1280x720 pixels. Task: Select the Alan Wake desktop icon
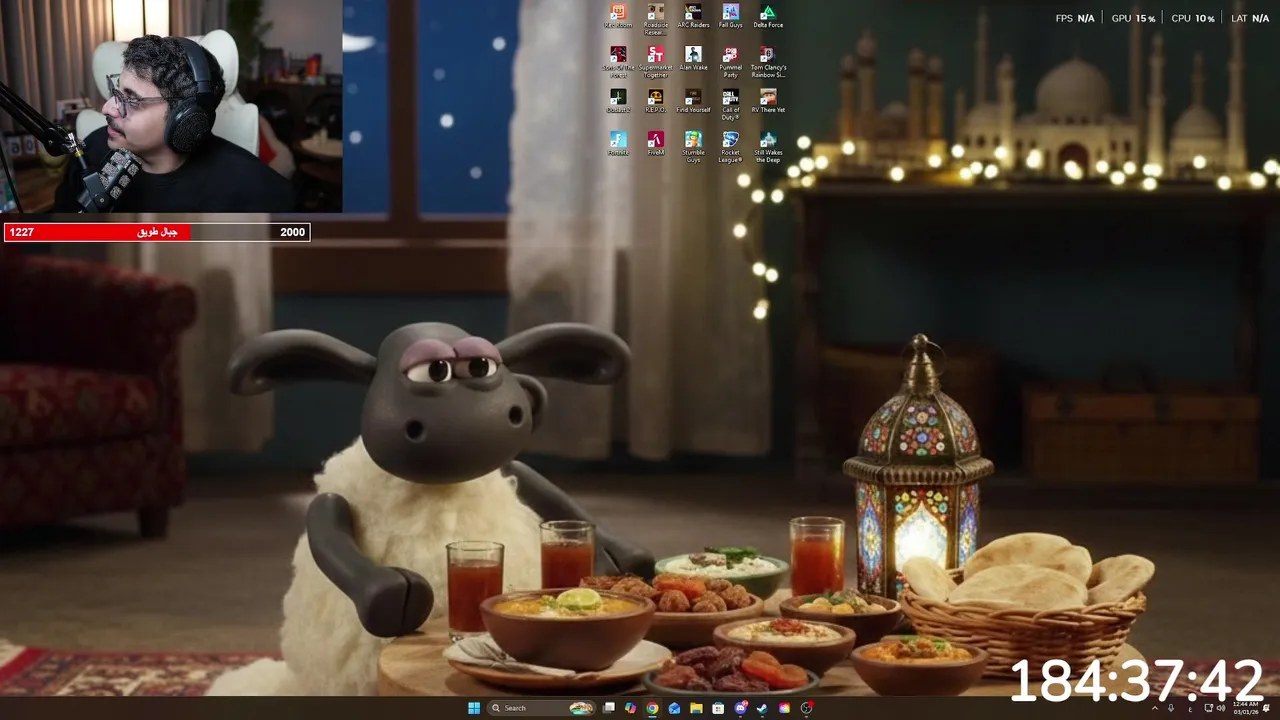pos(693,59)
